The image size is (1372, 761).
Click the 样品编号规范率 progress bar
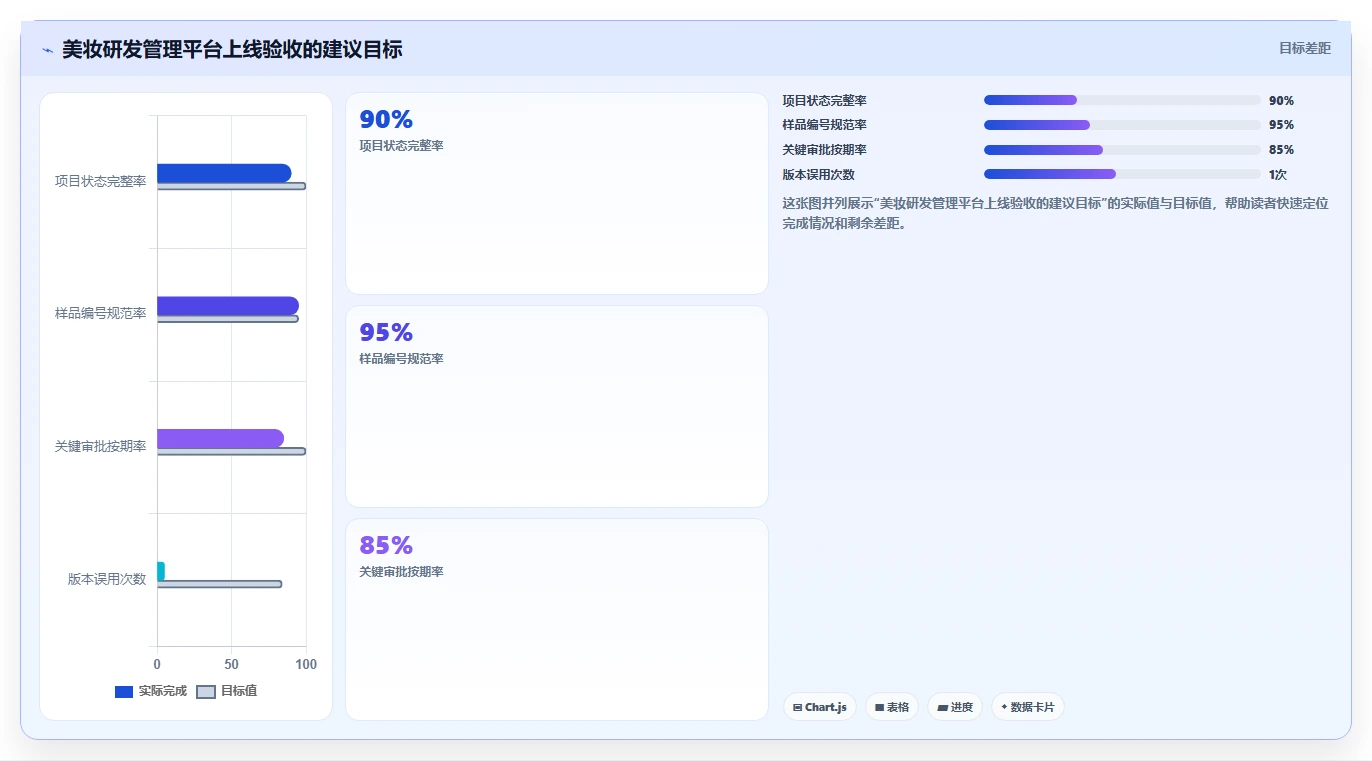(x=1122, y=125)
